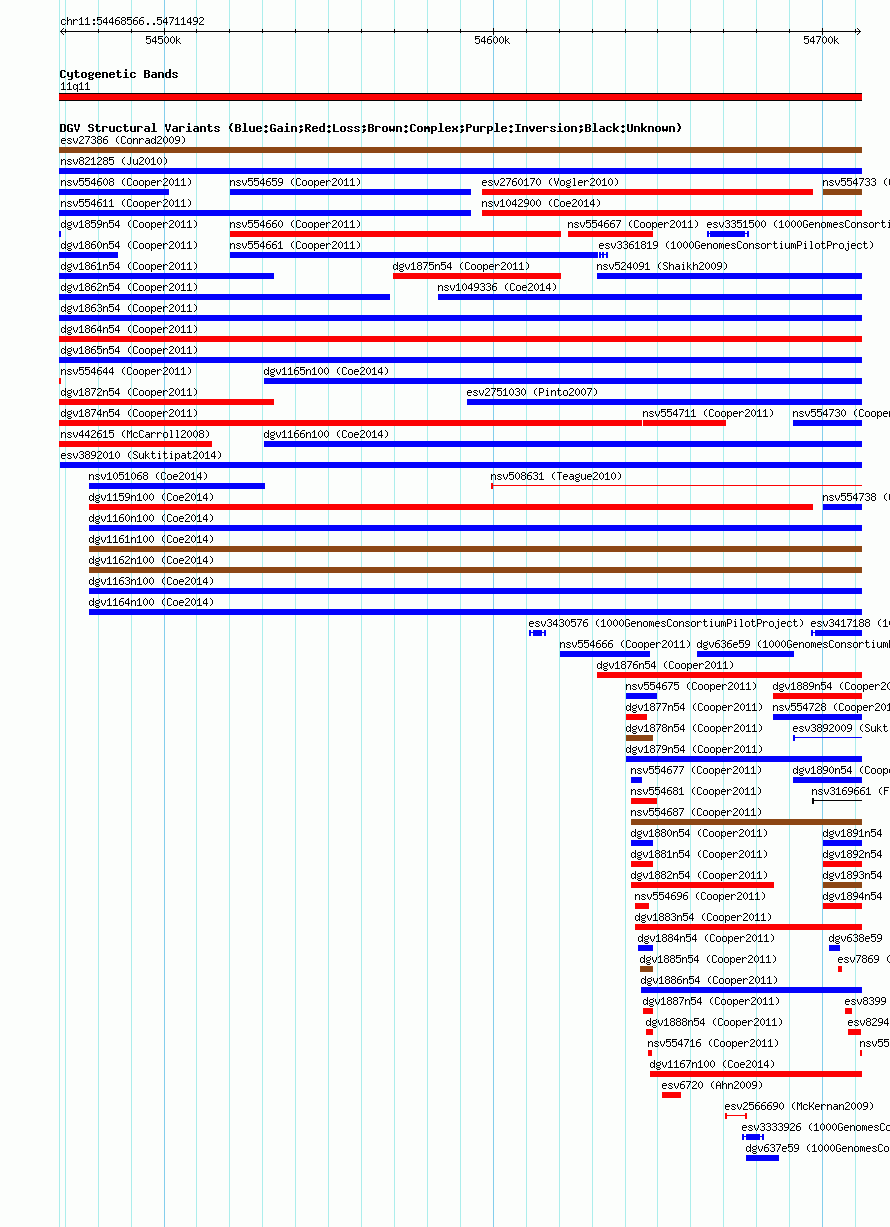The height and width of the screenshot is (1227, 890).
Task: Open nsv554666 (Cooper2011) variant
Action: coord(626,644)
